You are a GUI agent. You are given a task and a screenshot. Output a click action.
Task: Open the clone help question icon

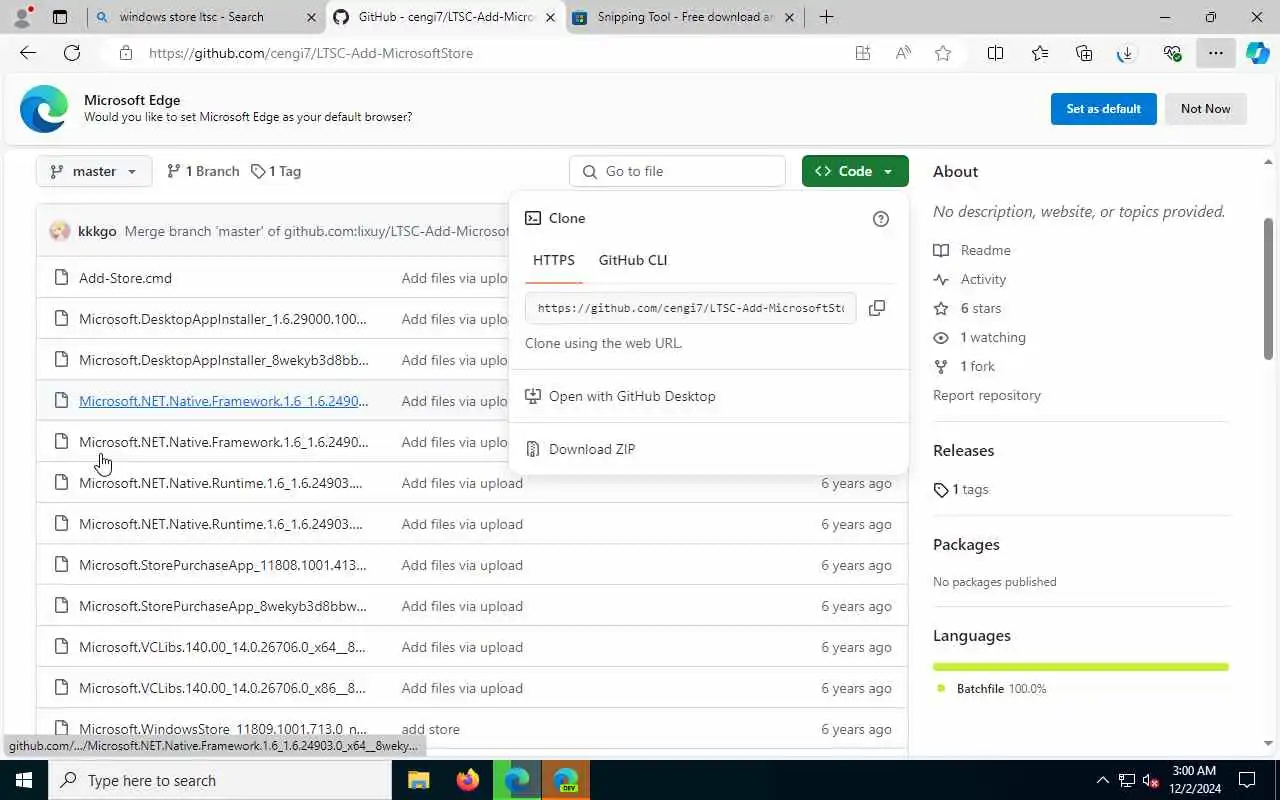pos(881,219)
